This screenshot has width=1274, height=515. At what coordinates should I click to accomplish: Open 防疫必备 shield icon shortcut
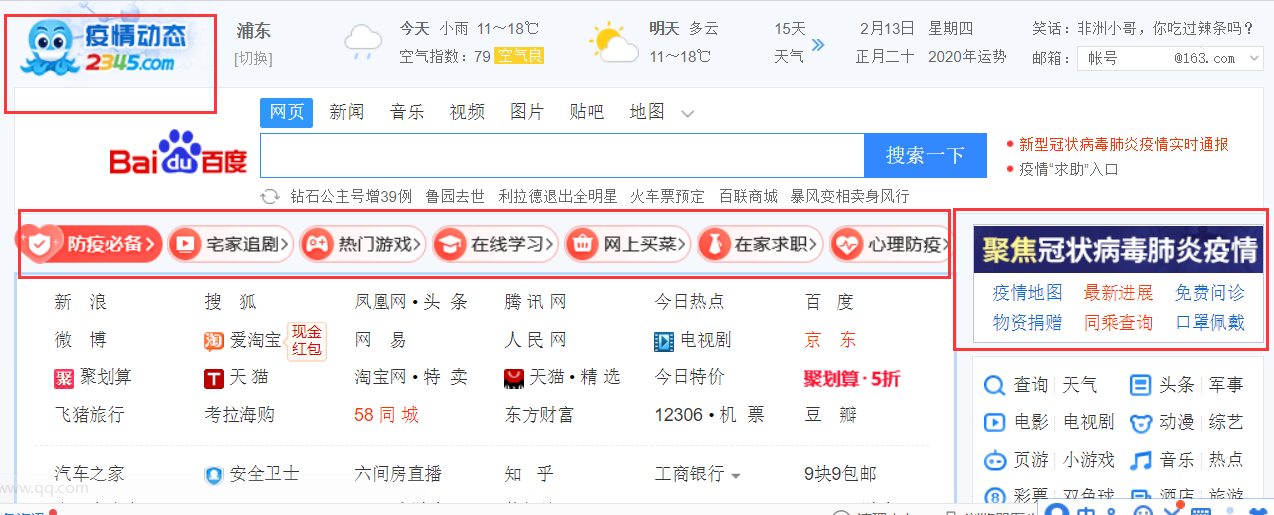(x=39, y=243)
